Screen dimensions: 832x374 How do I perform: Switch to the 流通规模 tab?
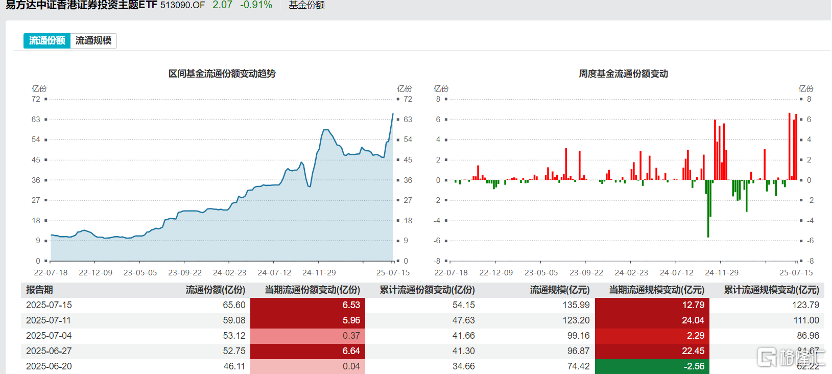tap(93, 41)
